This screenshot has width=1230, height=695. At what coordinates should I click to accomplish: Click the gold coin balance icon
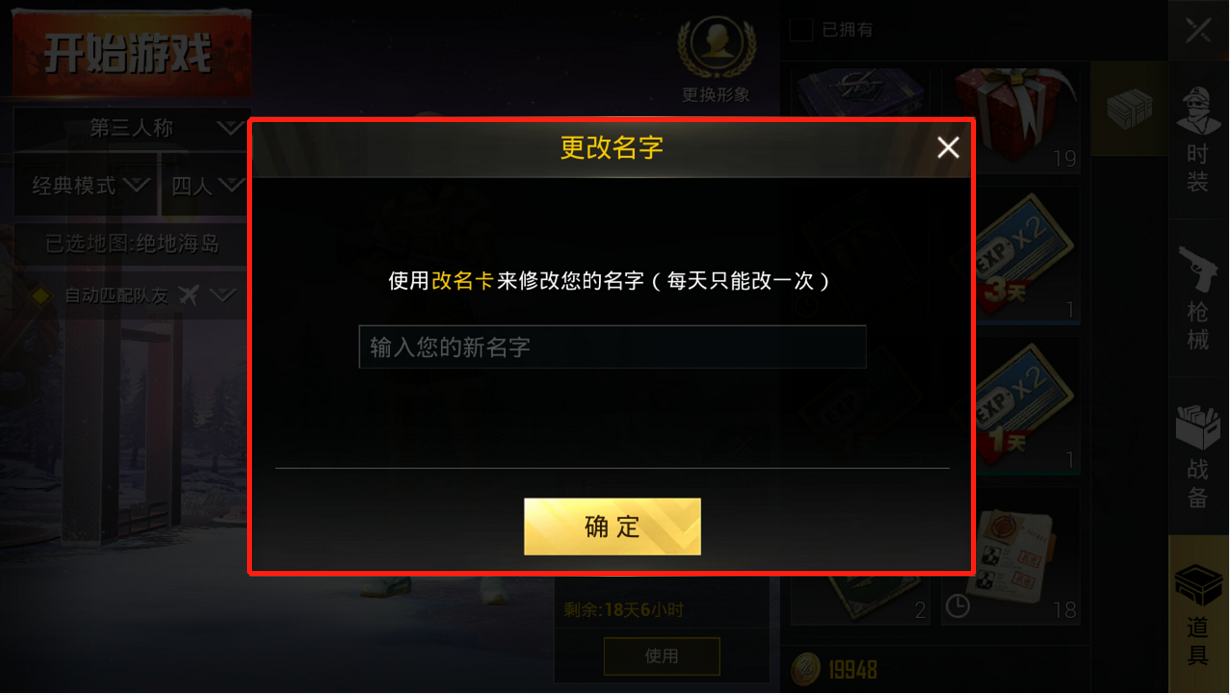805,669
